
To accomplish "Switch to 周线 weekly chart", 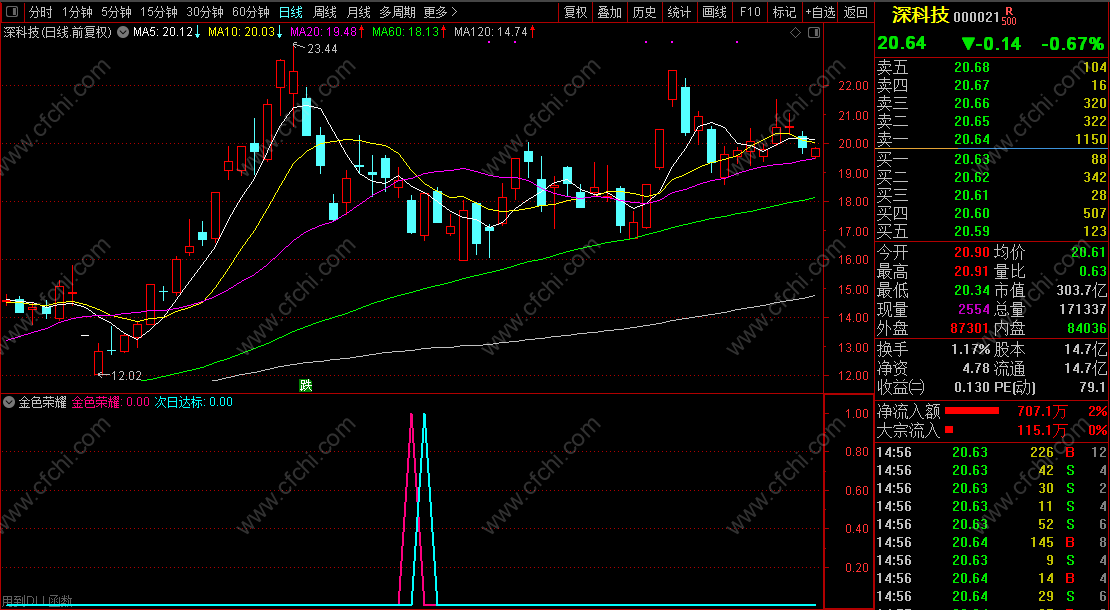I will click(325, 12).
